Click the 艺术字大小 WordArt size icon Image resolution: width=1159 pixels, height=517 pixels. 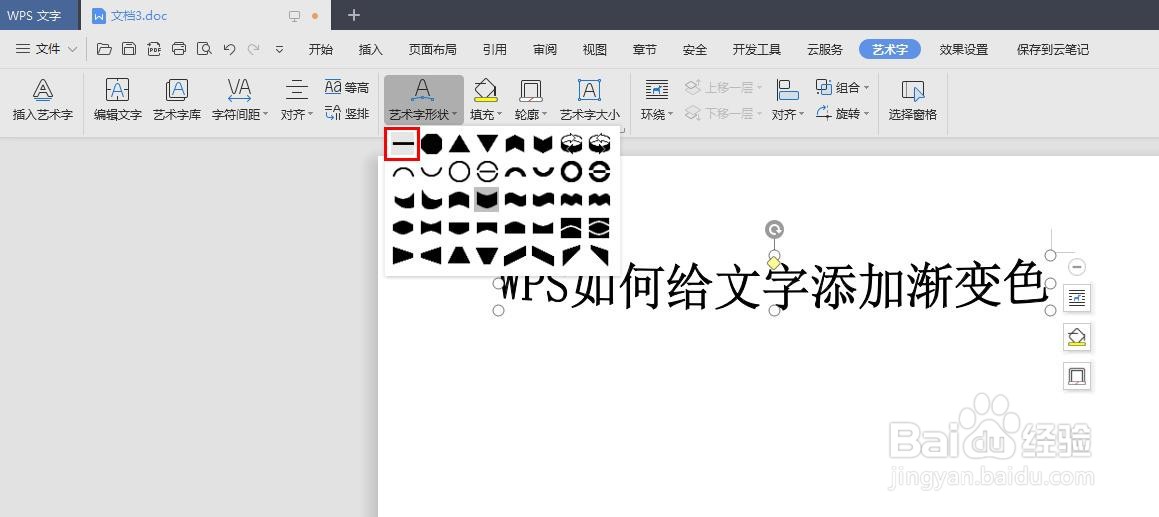pos(589,90)
